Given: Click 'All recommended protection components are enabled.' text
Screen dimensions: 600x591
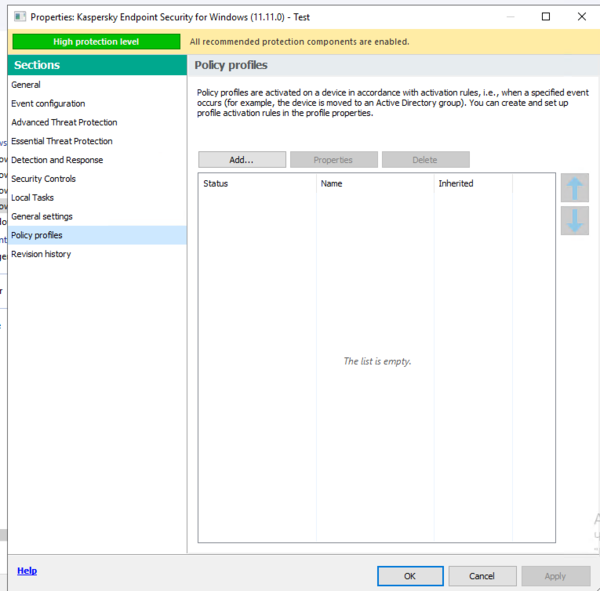Looking at the screenshot, I should coord(299,41).
